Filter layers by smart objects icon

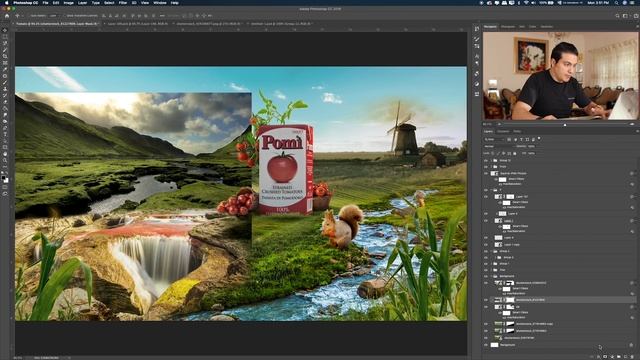533,140
